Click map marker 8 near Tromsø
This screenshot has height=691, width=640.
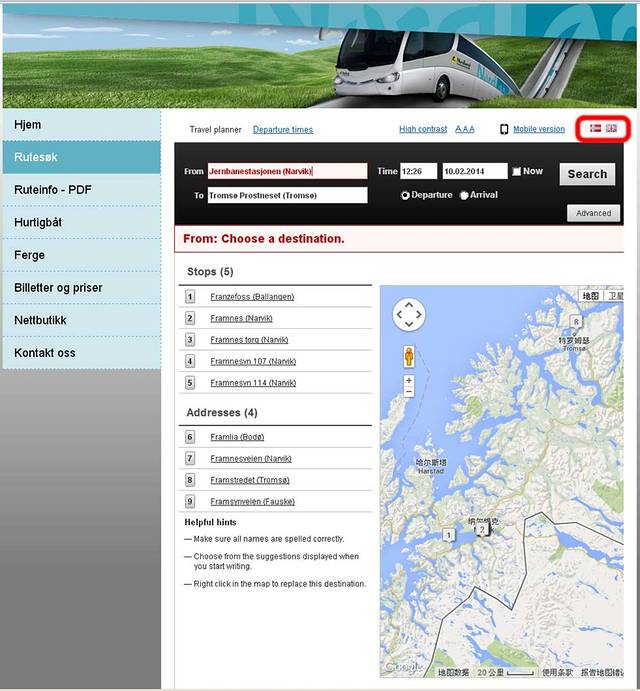click(576, 321)
